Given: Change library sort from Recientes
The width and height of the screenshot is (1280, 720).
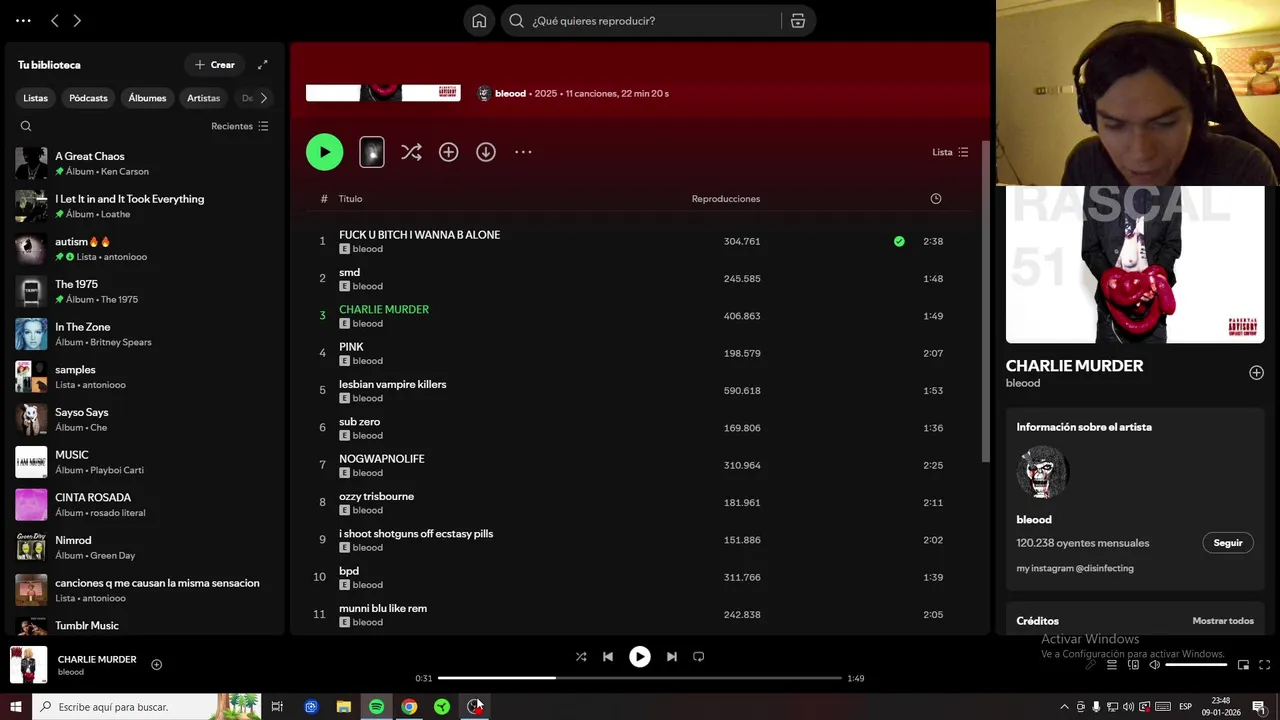Looking at the screenshot, I should pos(240,126).
